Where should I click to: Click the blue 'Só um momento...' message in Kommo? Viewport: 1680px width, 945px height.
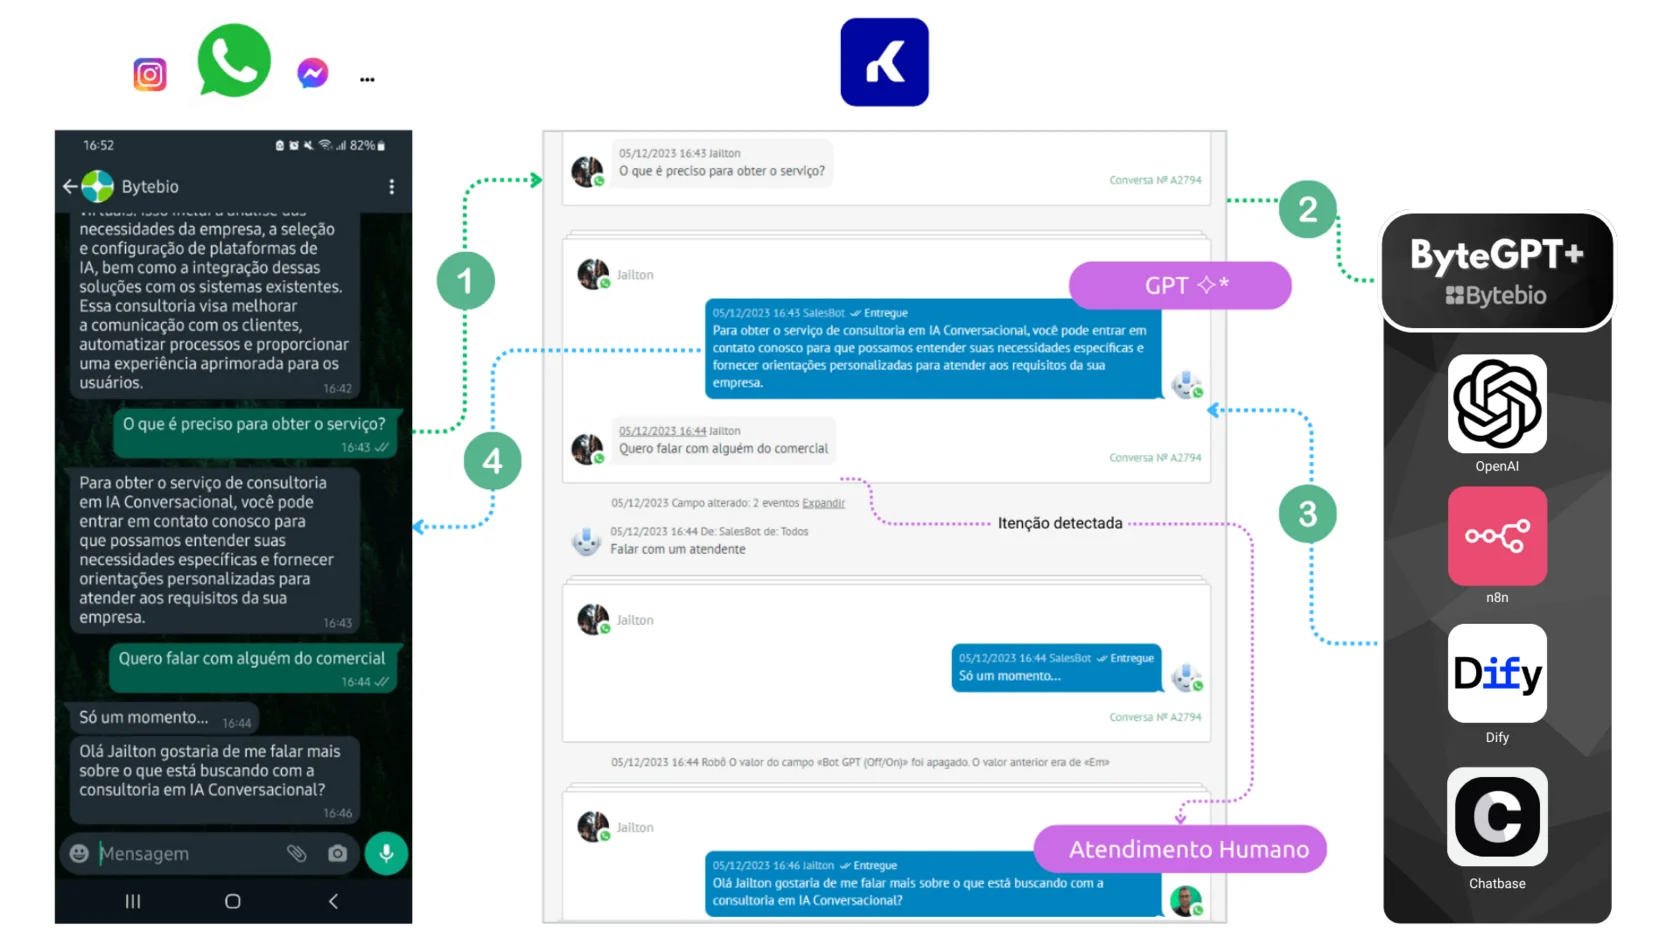click(1056, 667)
